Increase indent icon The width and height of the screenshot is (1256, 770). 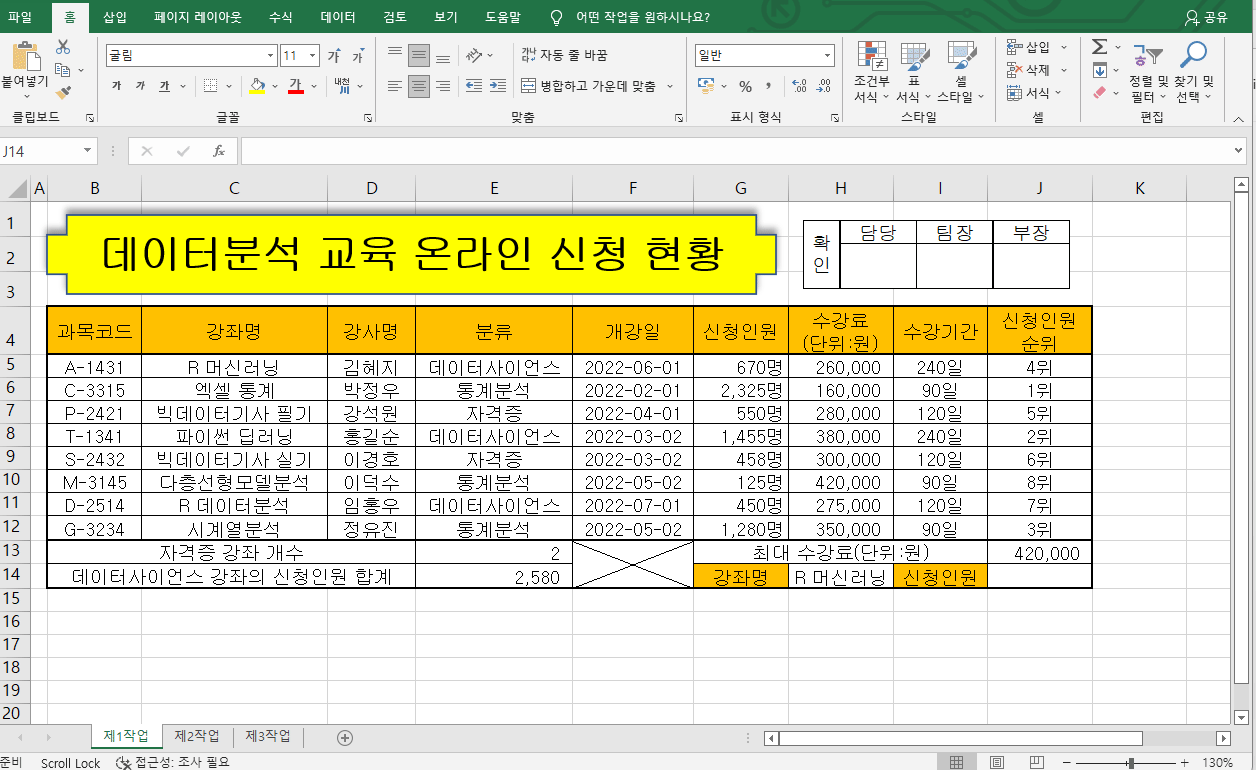(498, 86)
